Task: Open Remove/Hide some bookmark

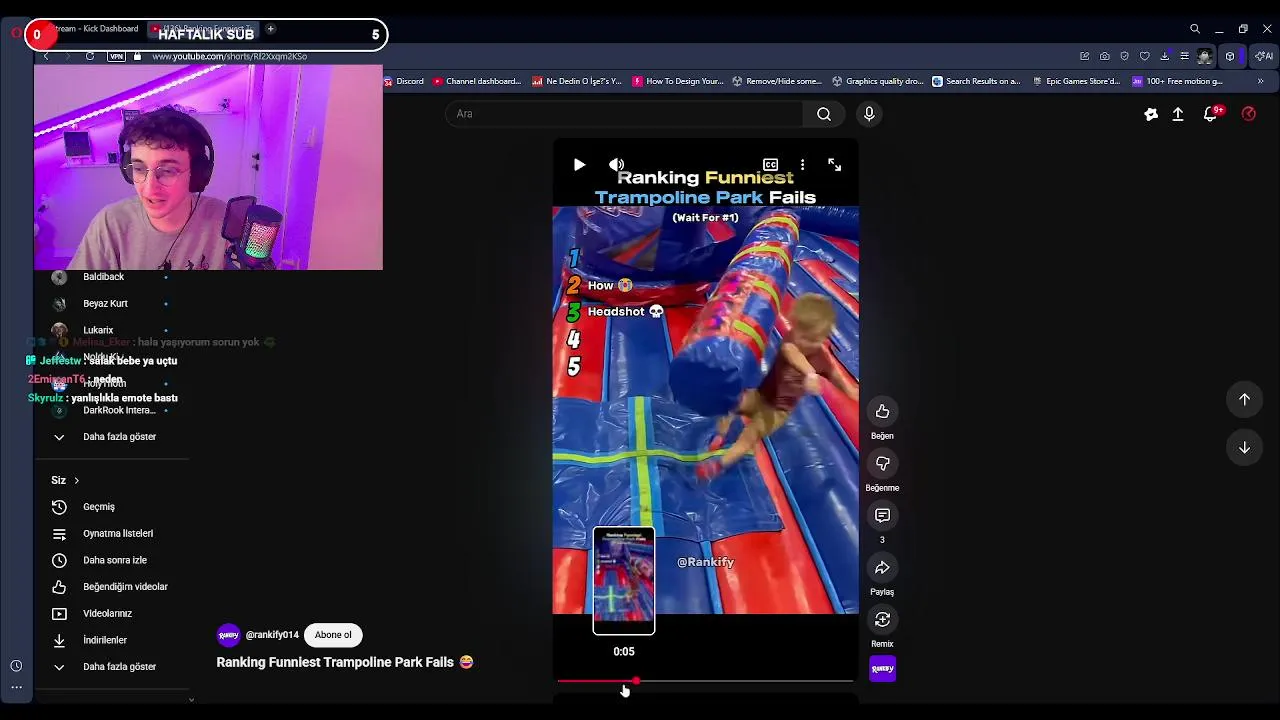Action: click(777, 81)
